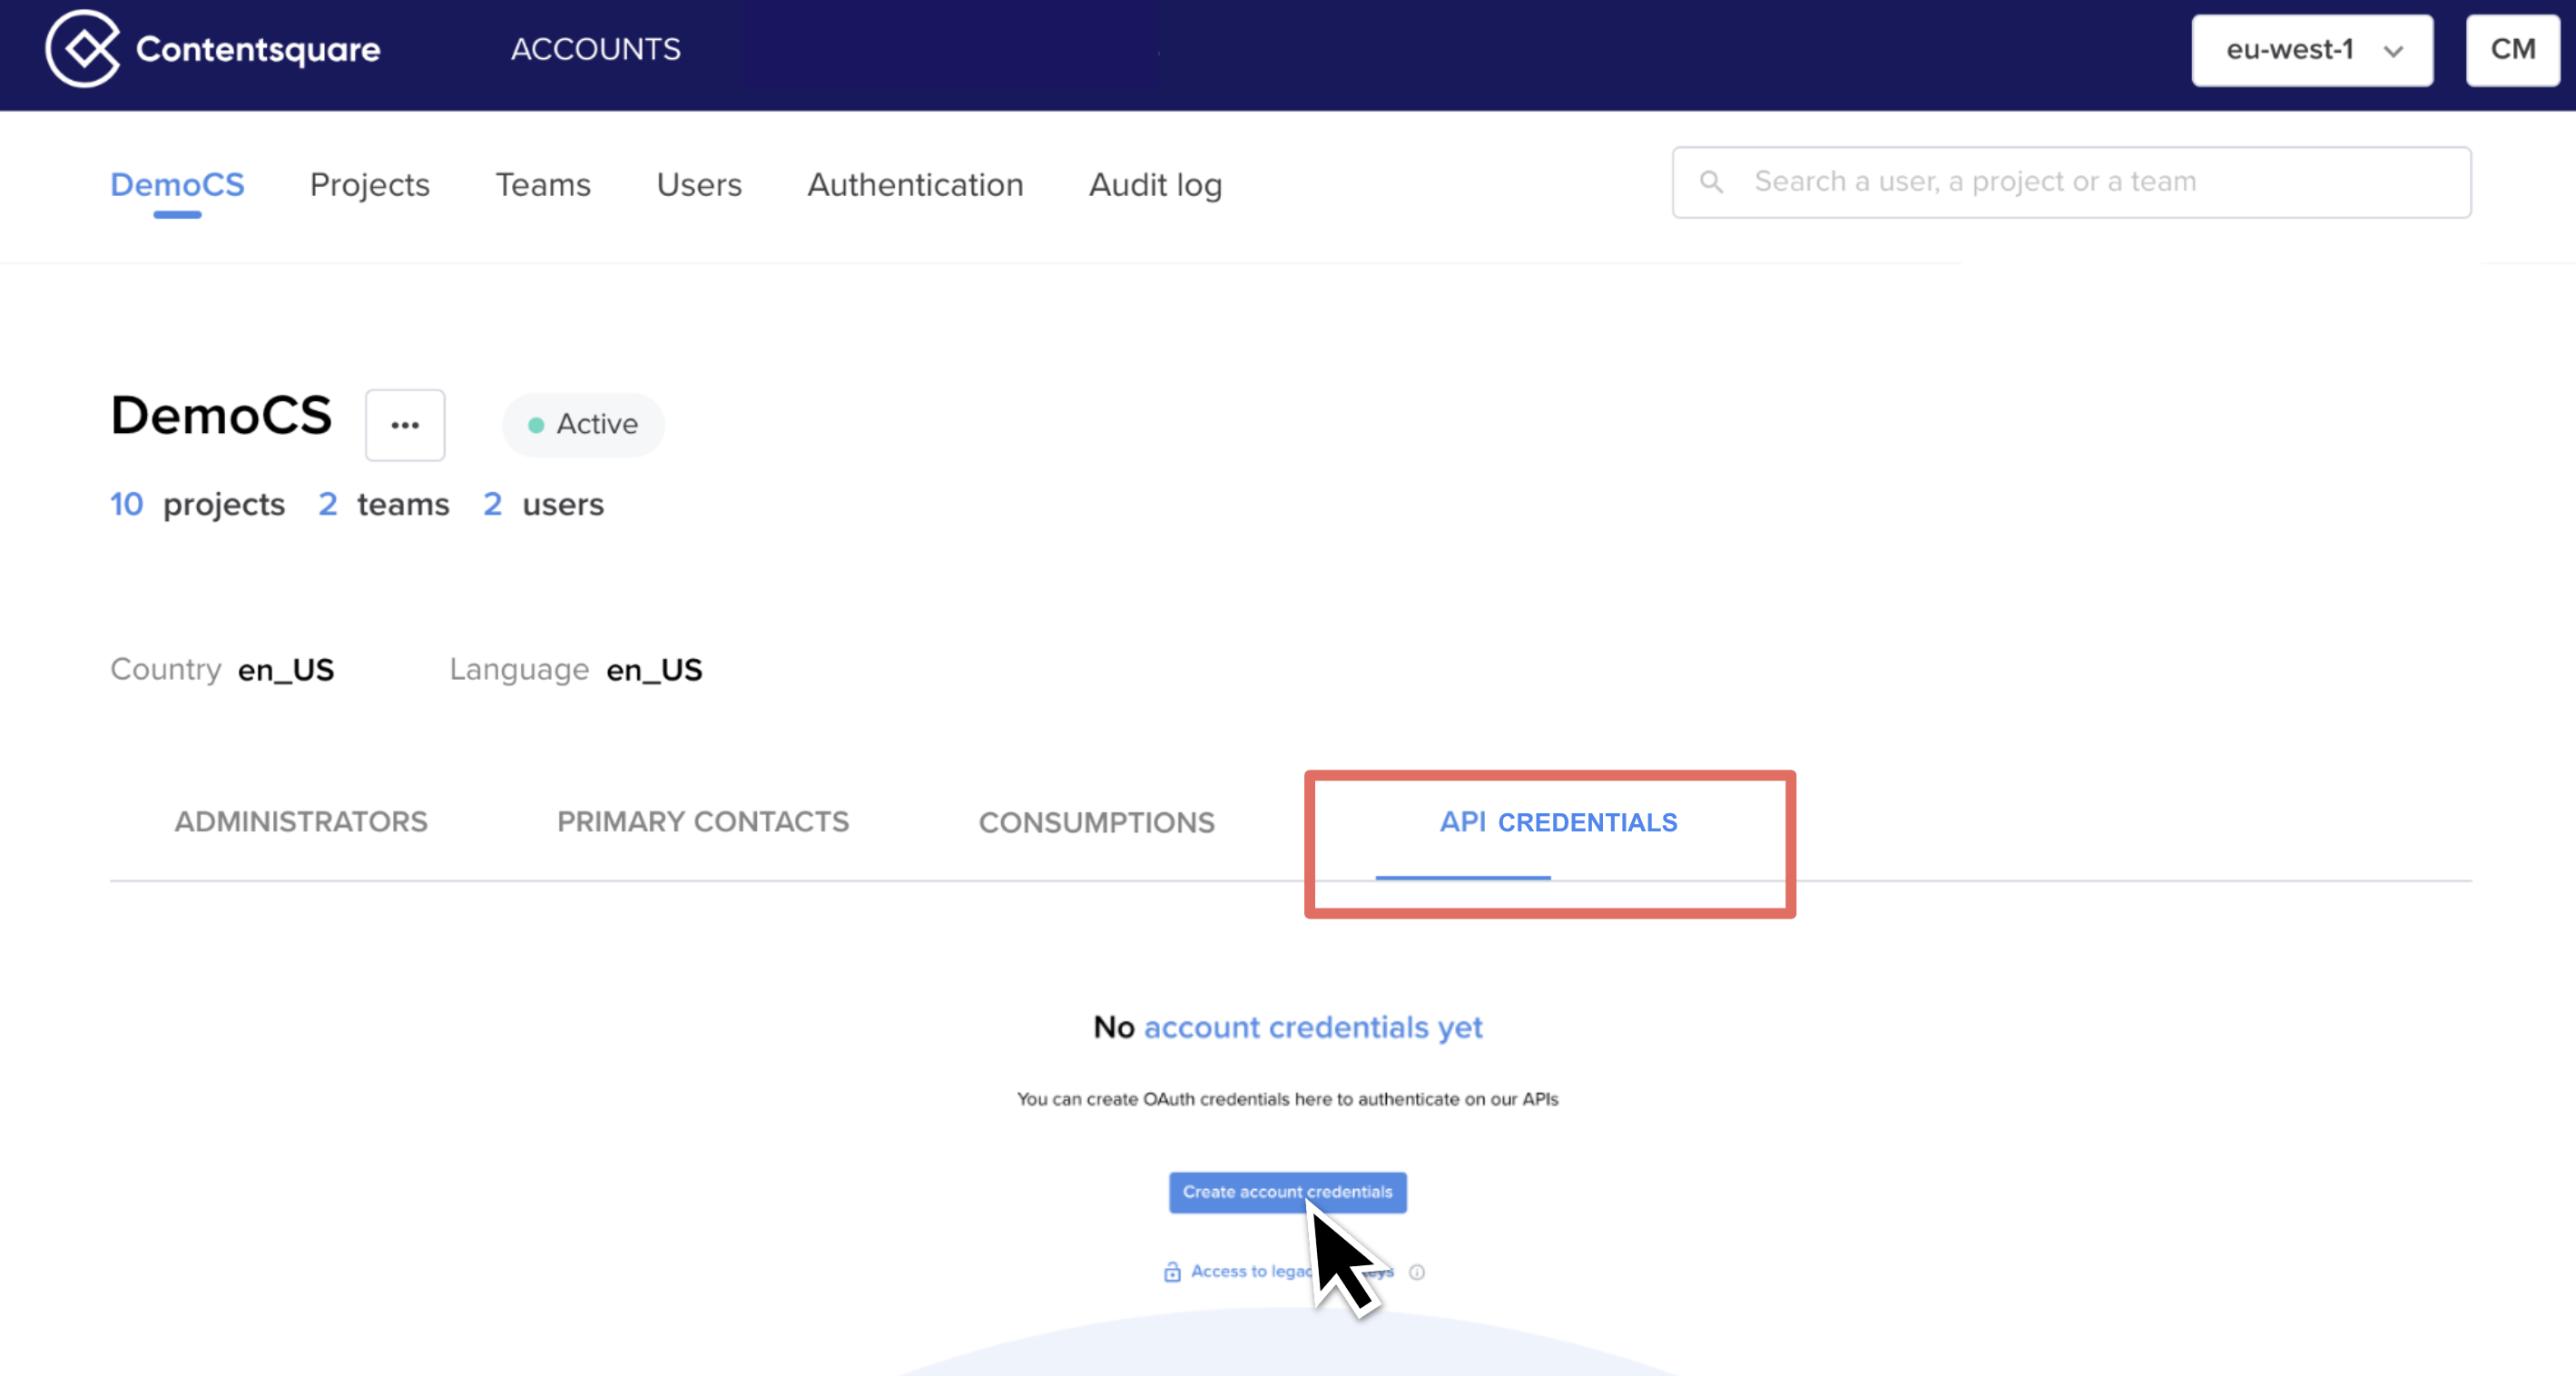Open the 10 projects link
This screenshot has height=1376, width=2576.
[198, 504]
